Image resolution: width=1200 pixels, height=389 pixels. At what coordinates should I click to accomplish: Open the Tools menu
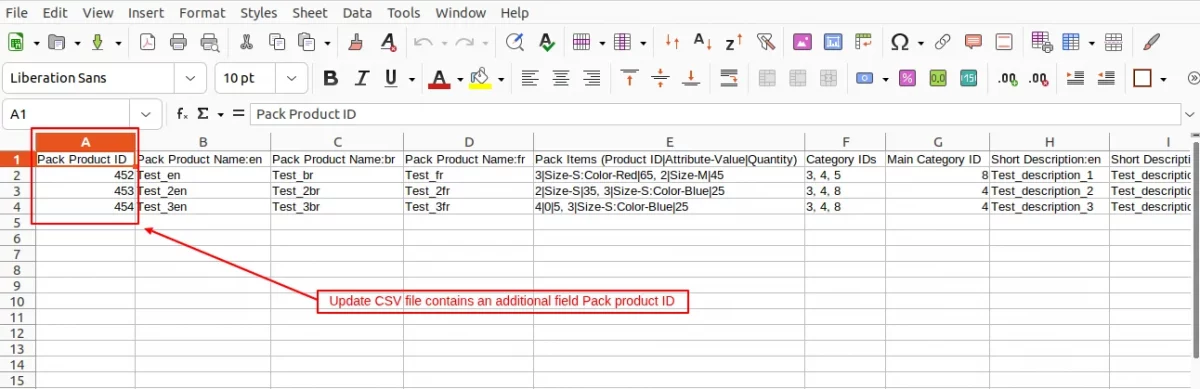pos(404,13)
